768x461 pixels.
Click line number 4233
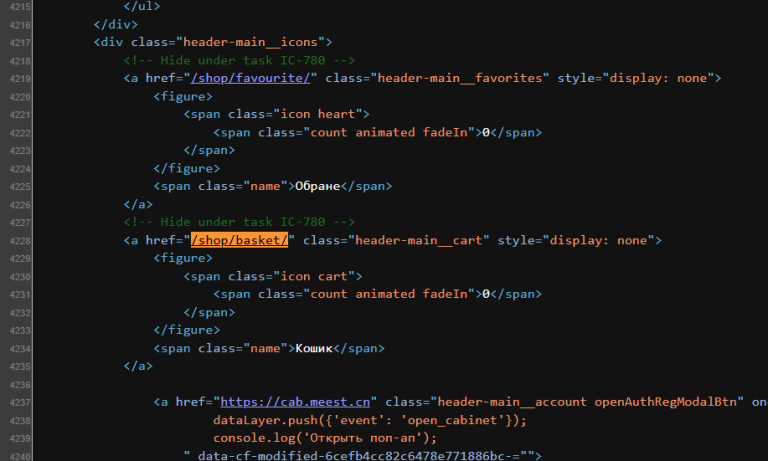(20, 331)
